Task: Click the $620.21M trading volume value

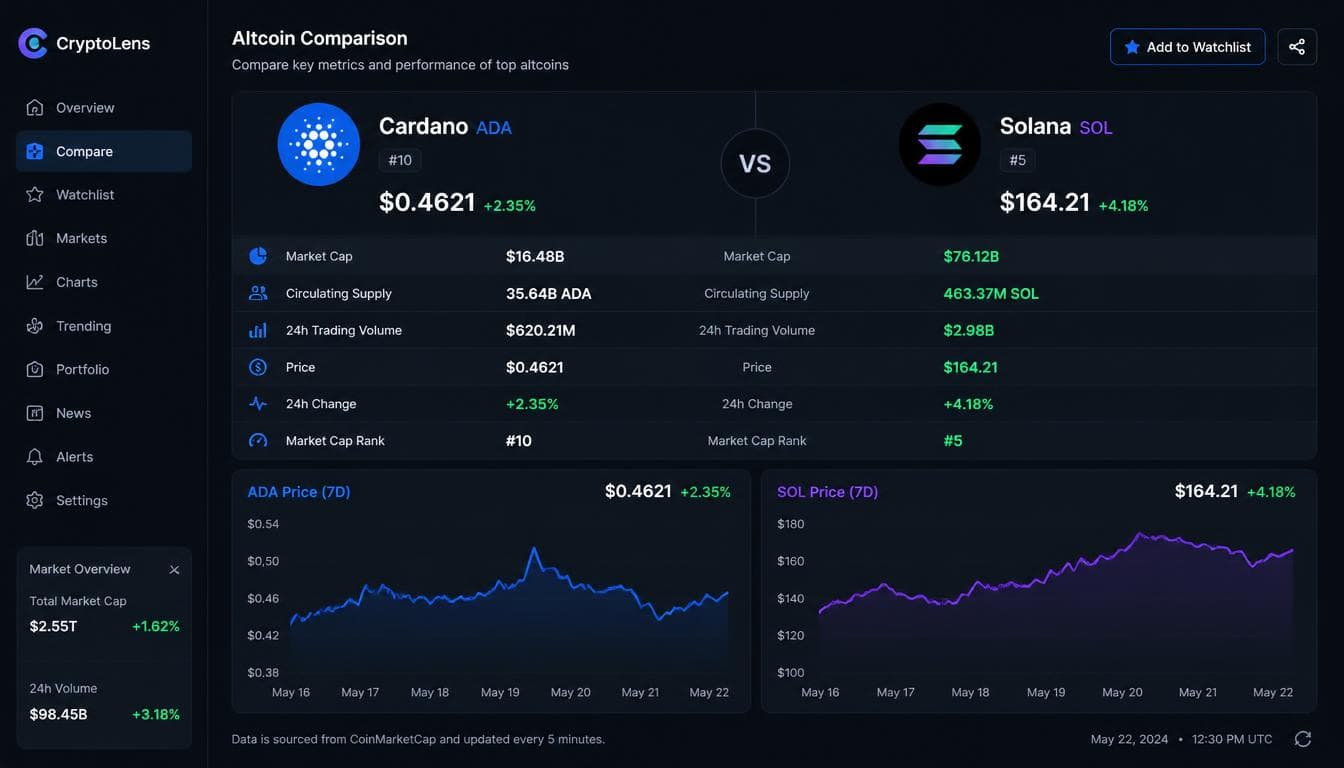Action: (541, 330)
